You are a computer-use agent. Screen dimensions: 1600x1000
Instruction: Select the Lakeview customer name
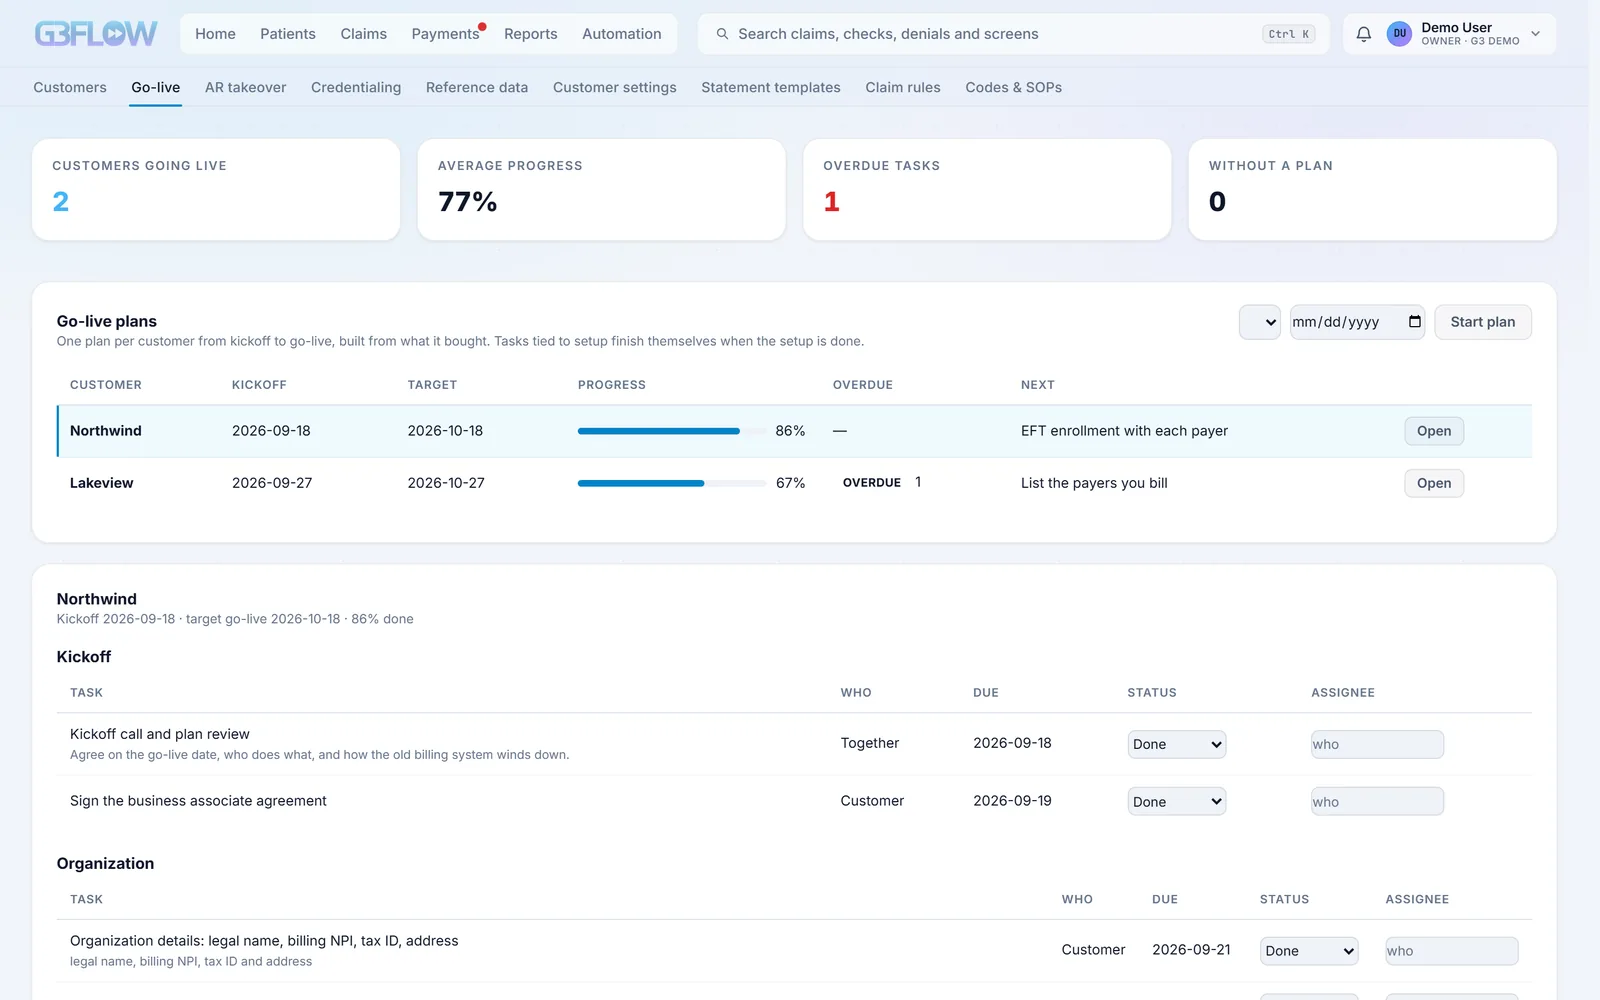(x=101, y=483)
